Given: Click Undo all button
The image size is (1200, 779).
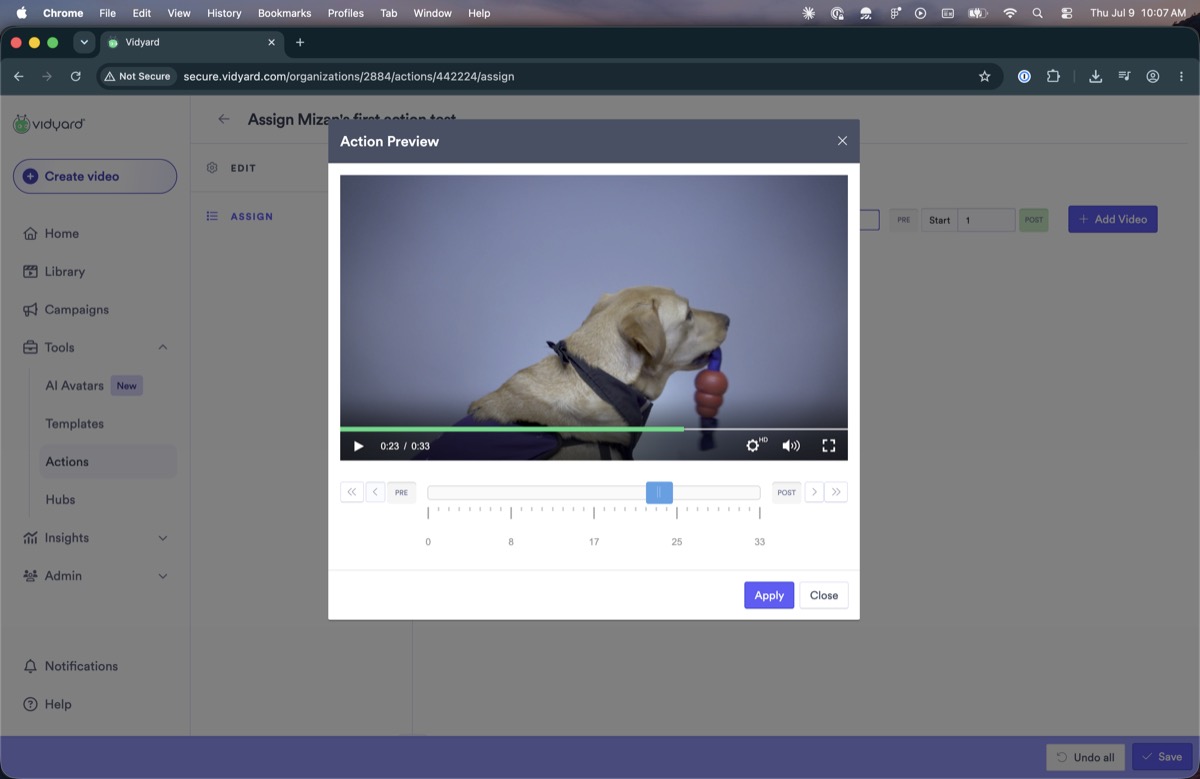Looking at the screenshot, I should [1086, 757].
